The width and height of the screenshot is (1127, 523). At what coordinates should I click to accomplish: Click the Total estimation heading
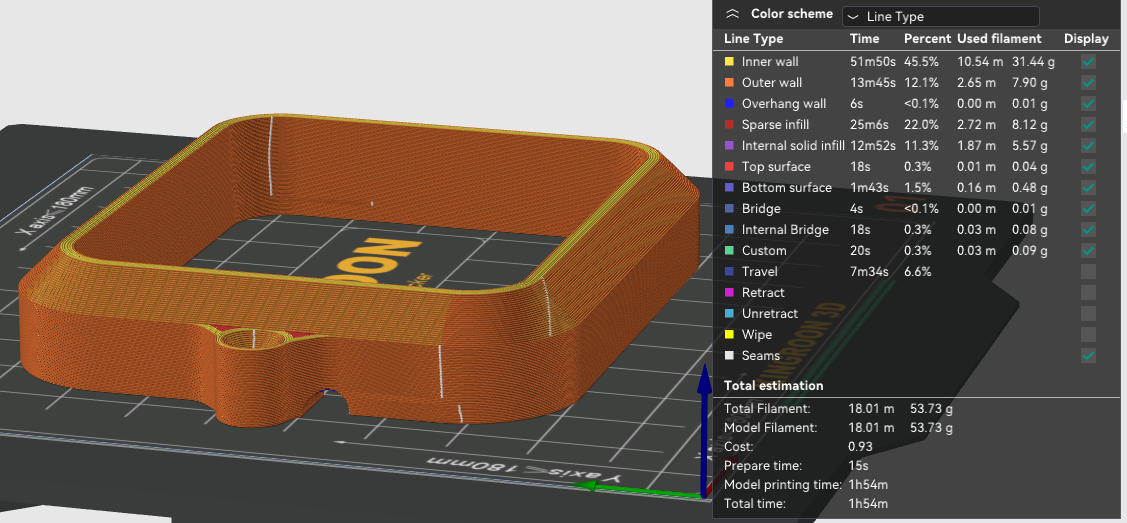coord(773,386)
